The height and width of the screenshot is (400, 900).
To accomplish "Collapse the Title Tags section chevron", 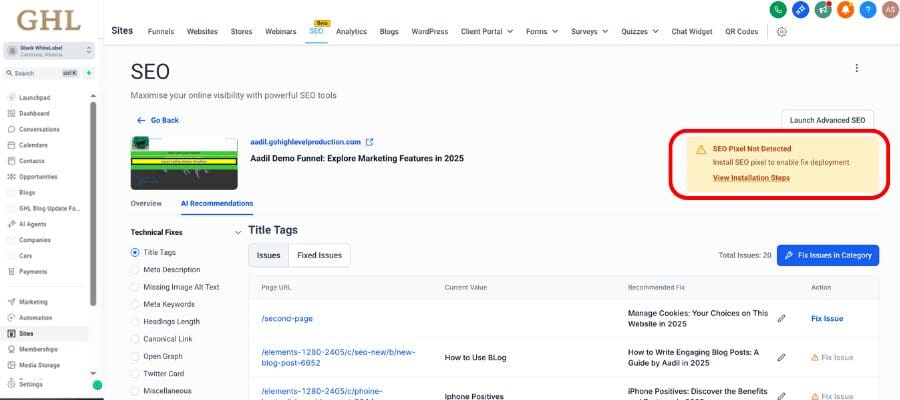I will point(237,232).
